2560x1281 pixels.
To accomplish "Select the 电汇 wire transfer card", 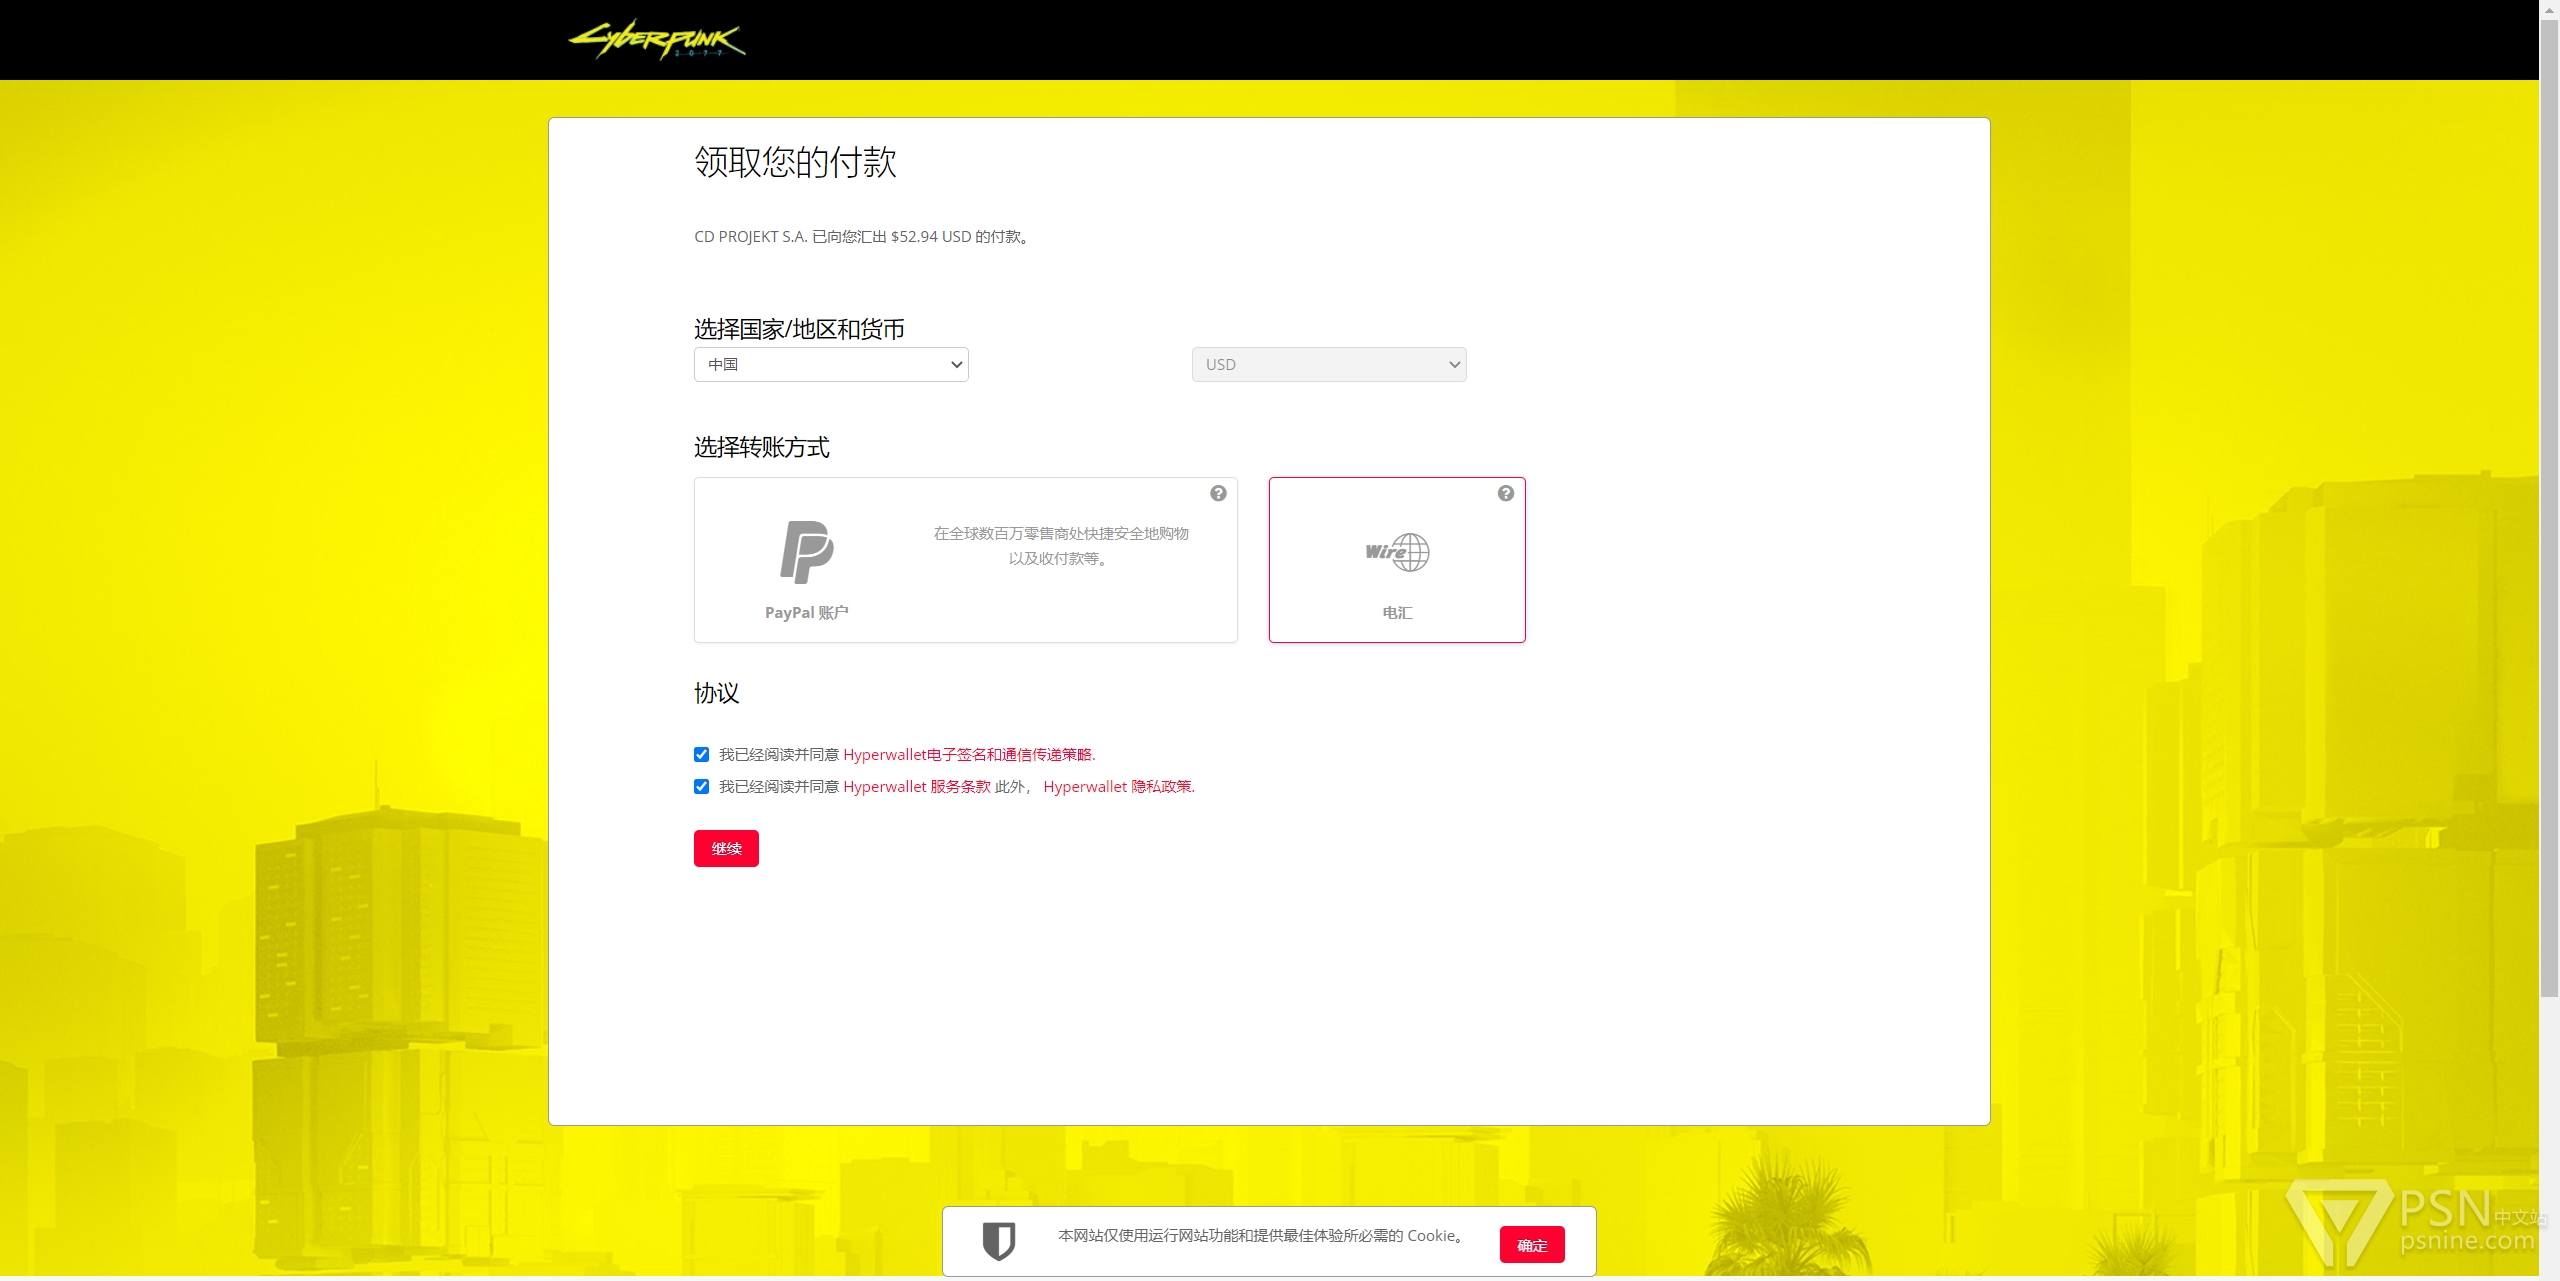I will 1397,612.
